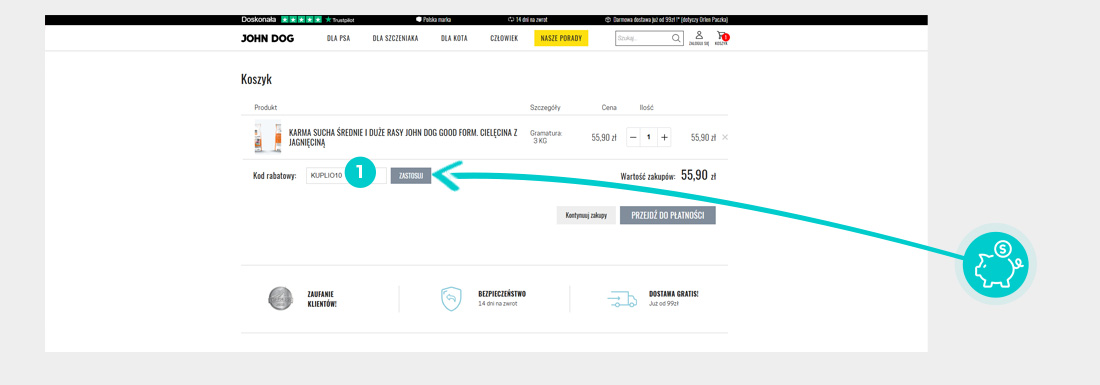The image size is (1100, 385).
Task: Open NASZE PORADY yellow menu item
Action: [561, 39]
